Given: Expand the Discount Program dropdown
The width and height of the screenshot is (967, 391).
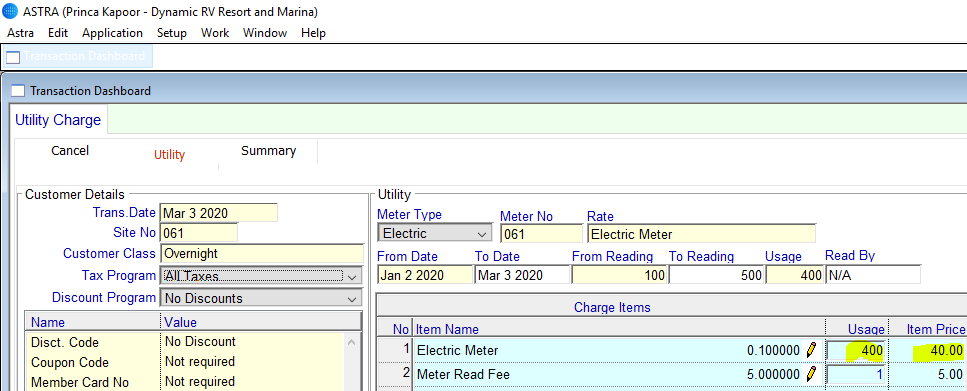Looking at the screenshot, I should click(x=261, y=298).
